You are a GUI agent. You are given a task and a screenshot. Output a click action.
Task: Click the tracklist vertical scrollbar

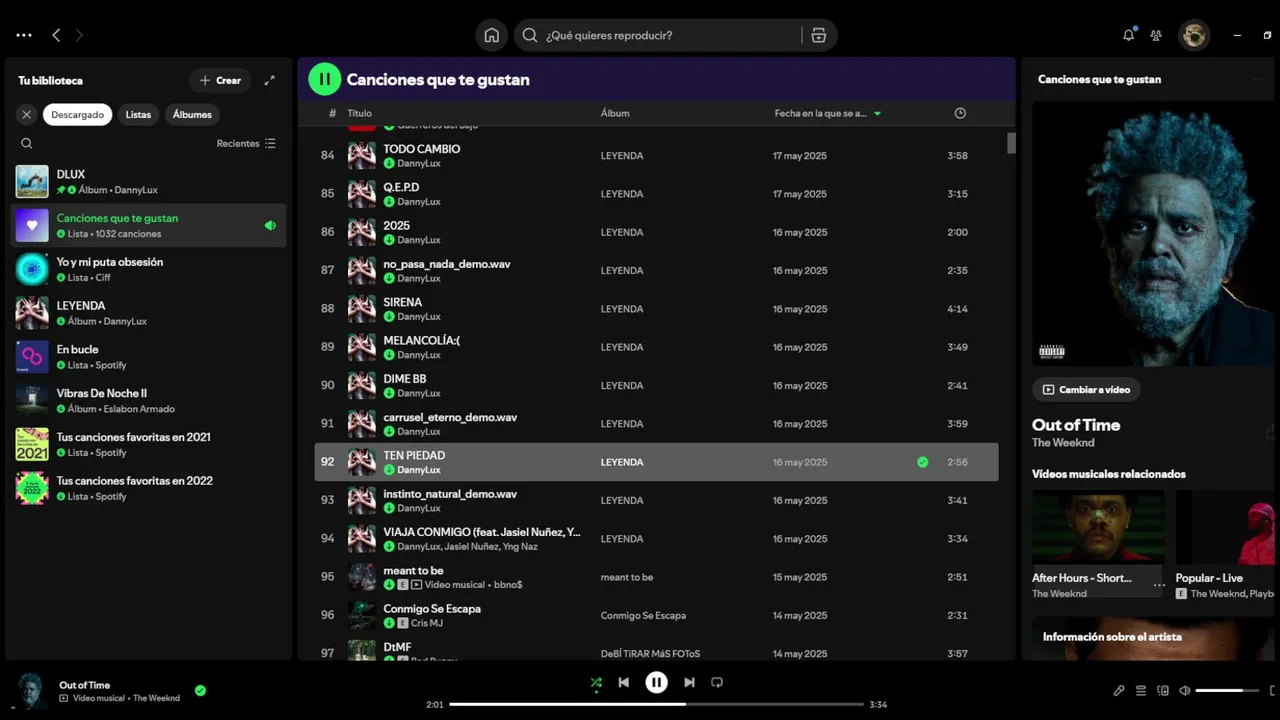[1011, 143]
